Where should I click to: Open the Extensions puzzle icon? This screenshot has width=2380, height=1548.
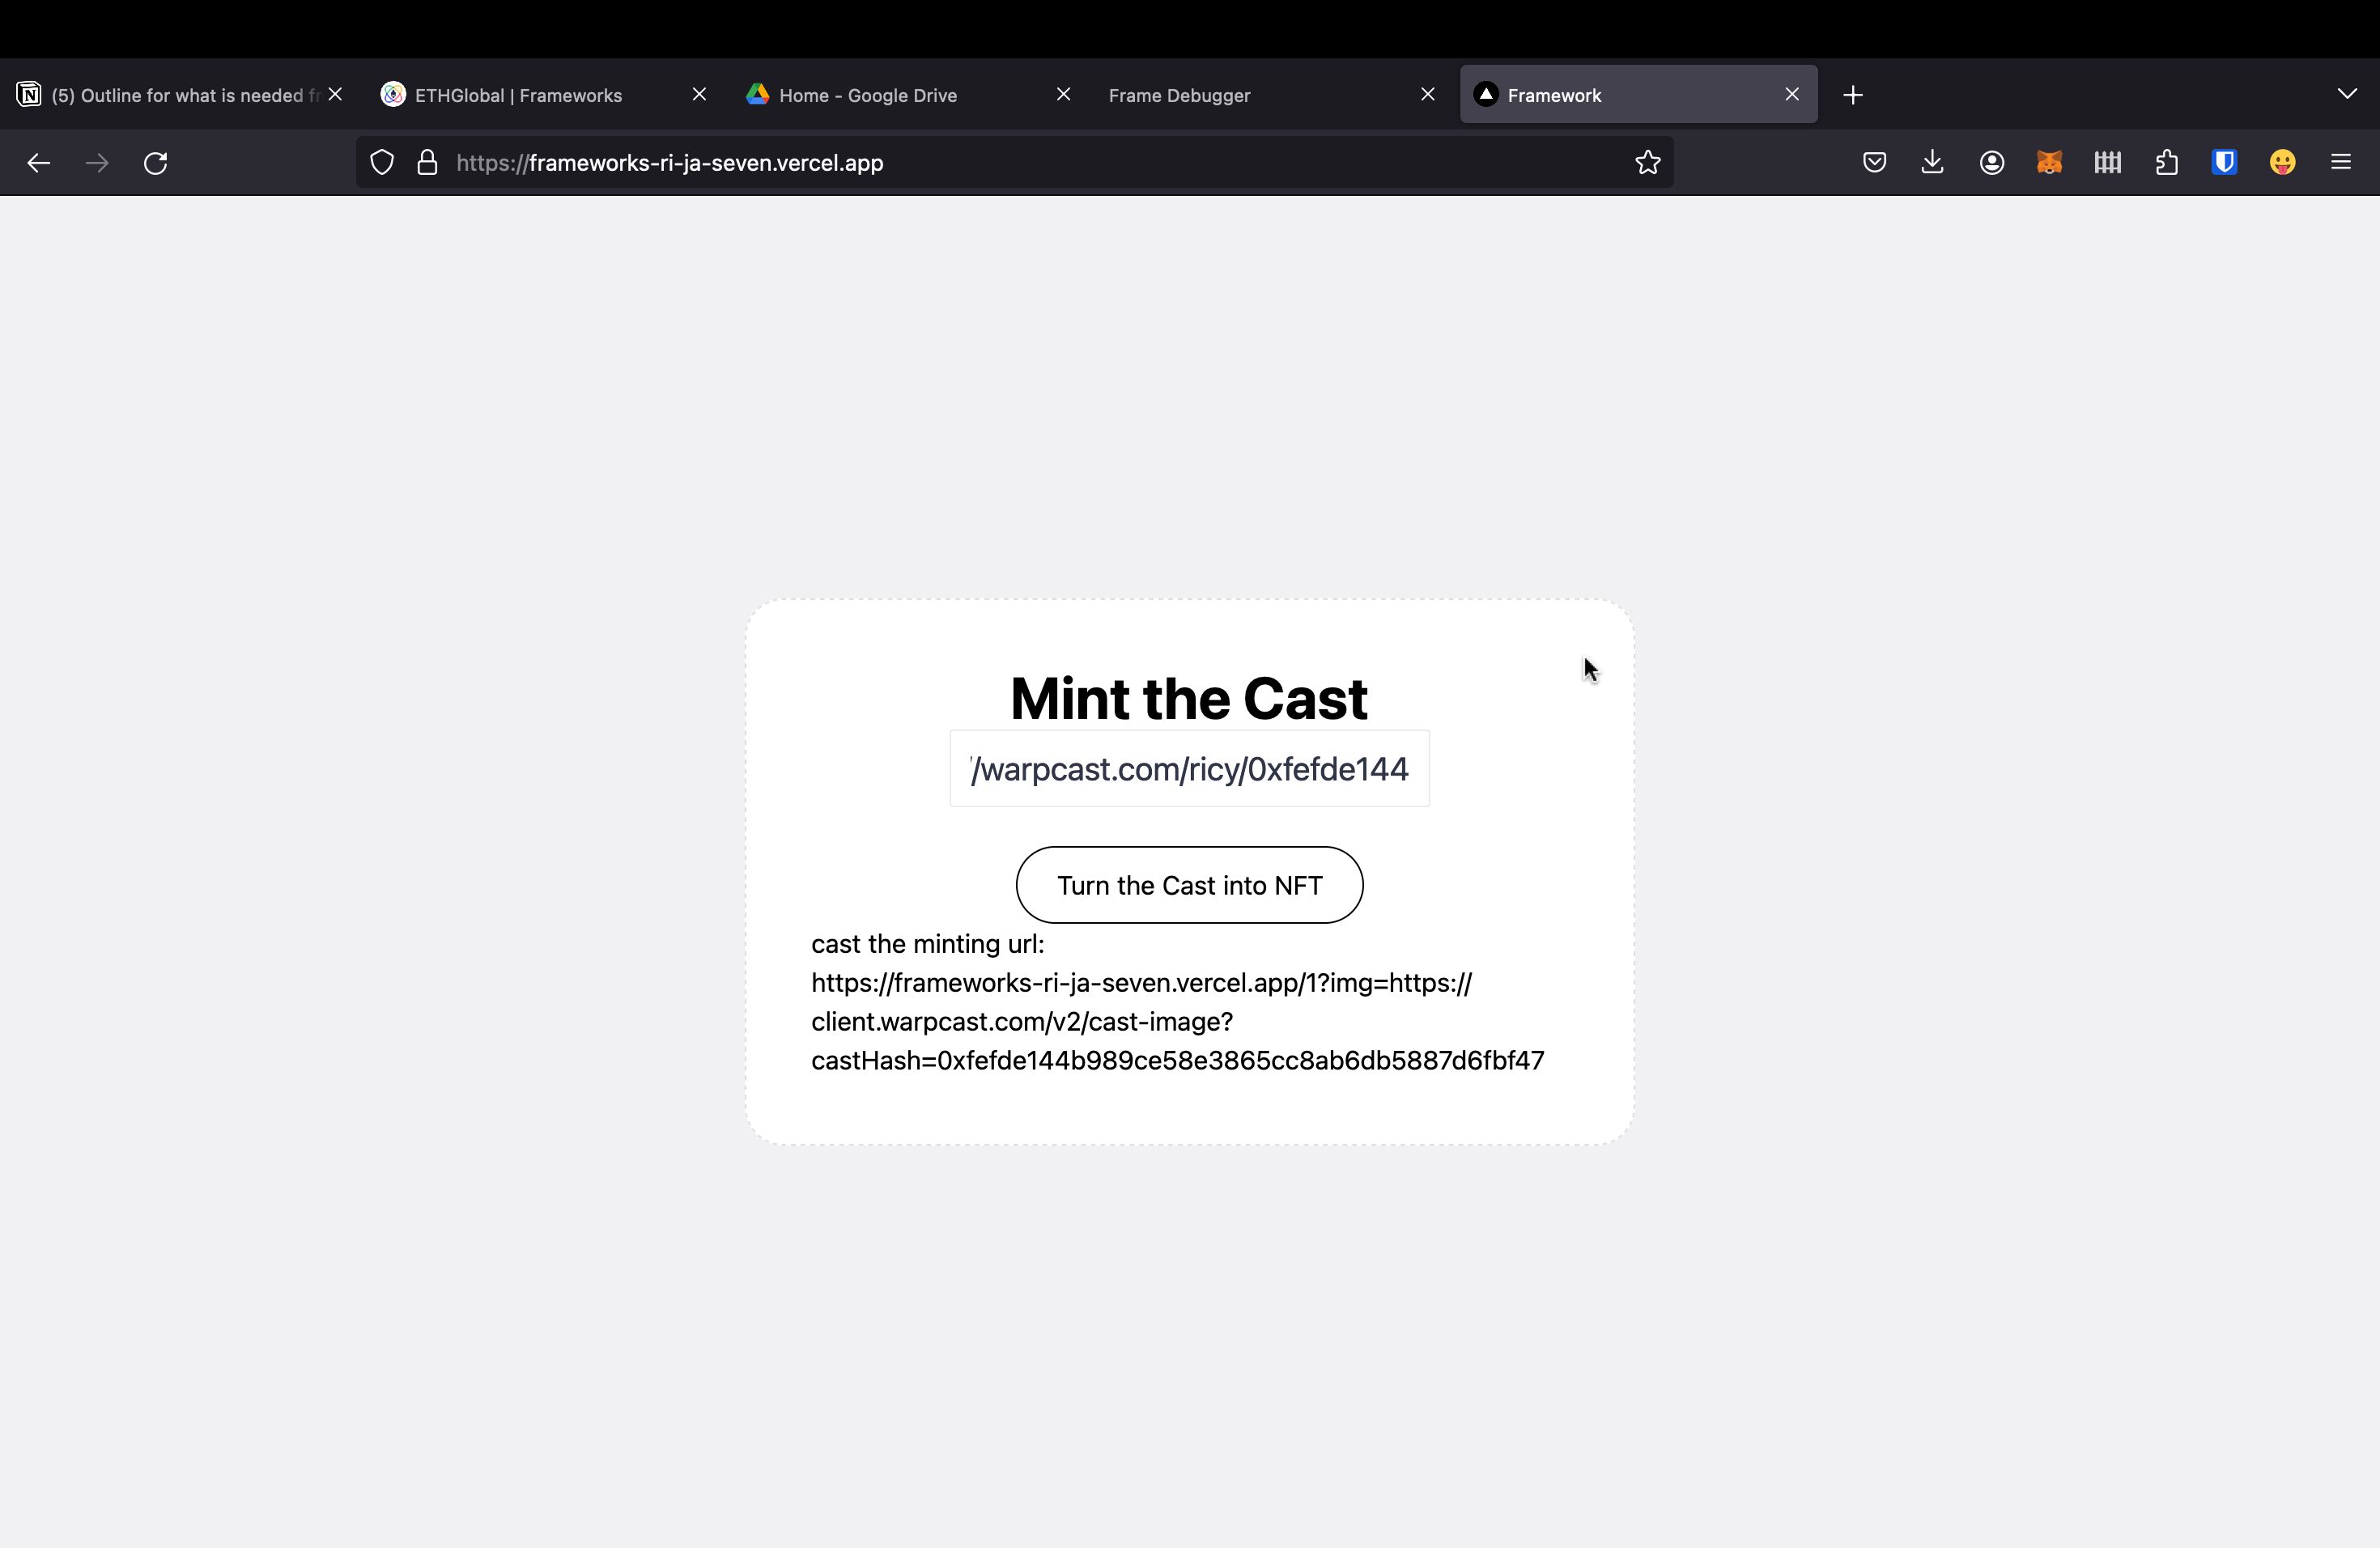(2167, 163)
